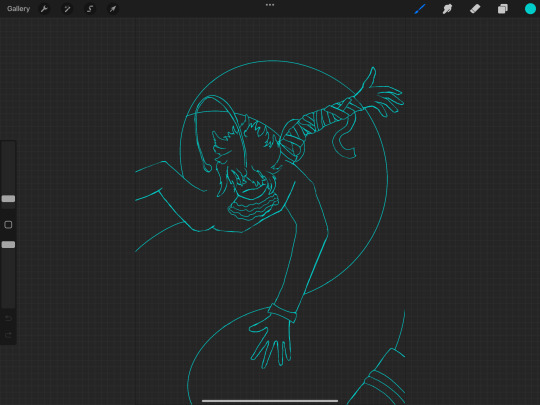Open the Actions wrench menu
Image resolution: width=540 pixels, height=405 pixels.
(44, 9)
